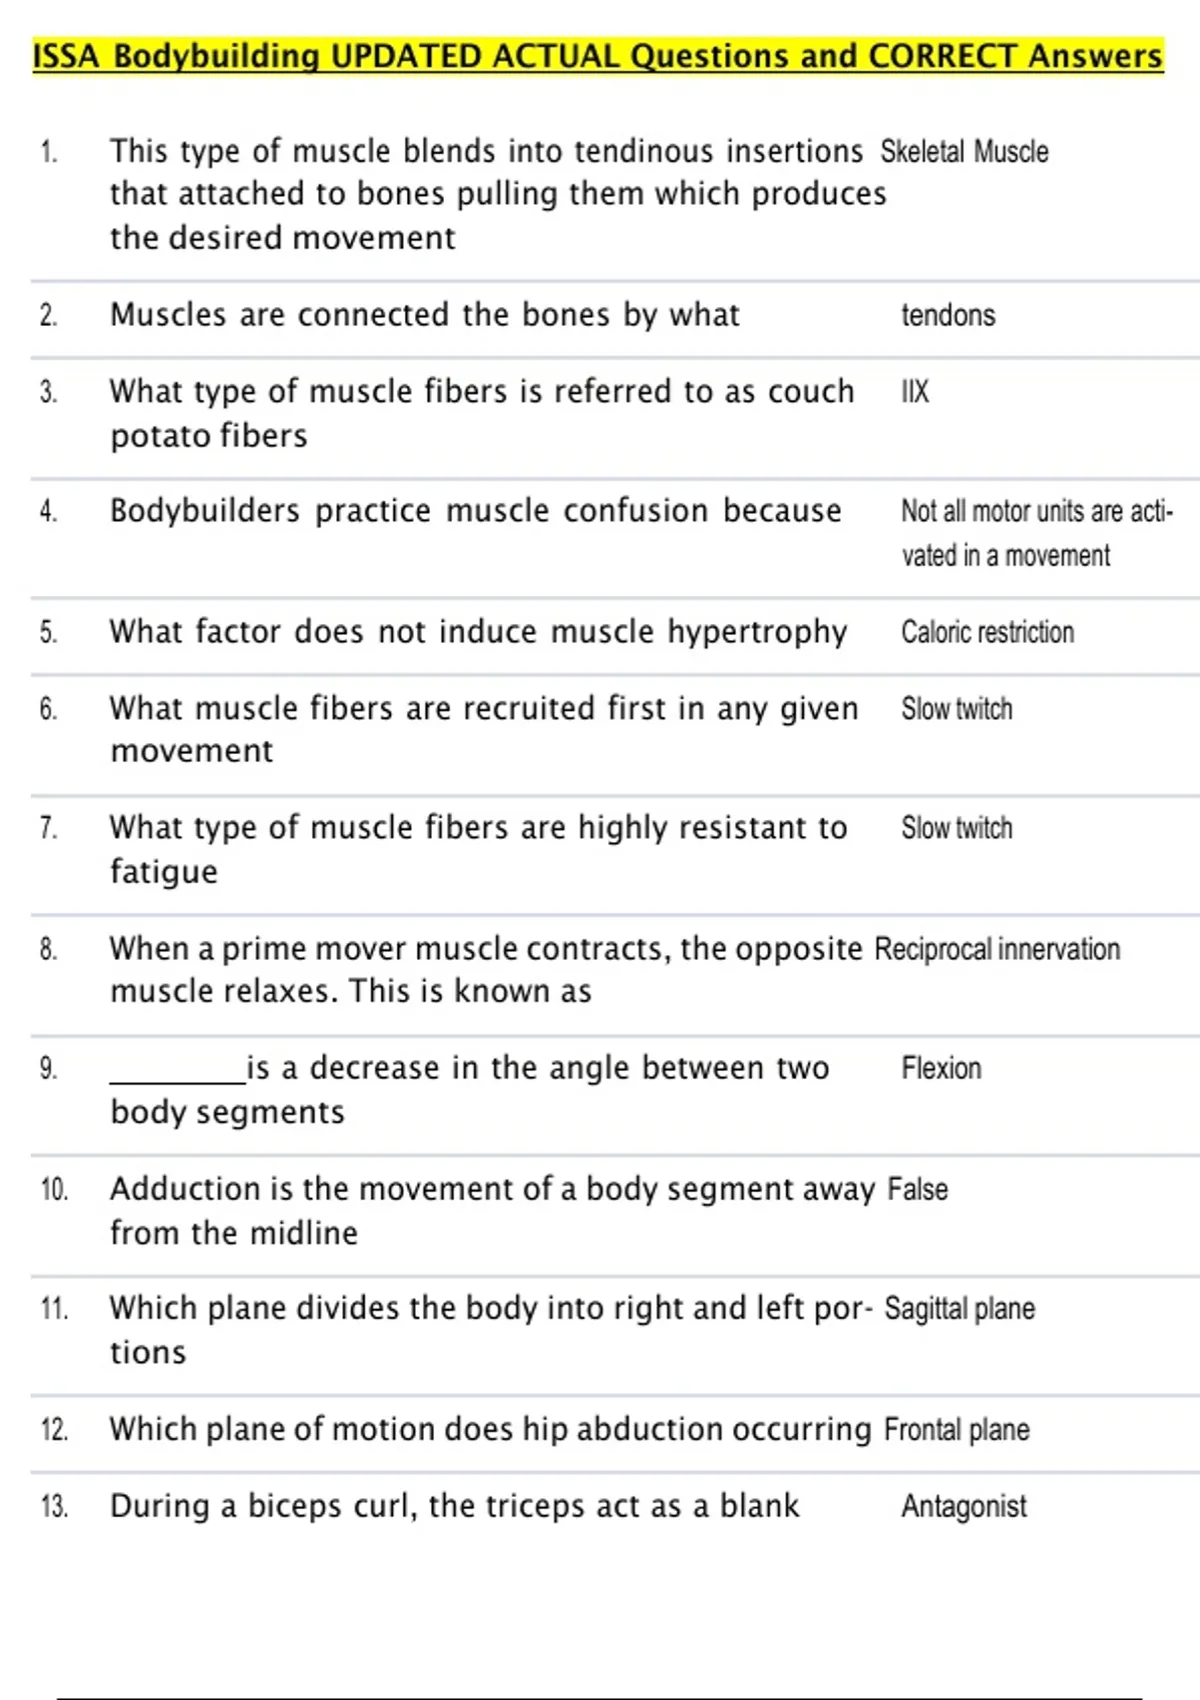Click the 'IIX' answer for couch potato fibers
The height and width of the screenshot is (1700, 1200).
click(915, 392)
